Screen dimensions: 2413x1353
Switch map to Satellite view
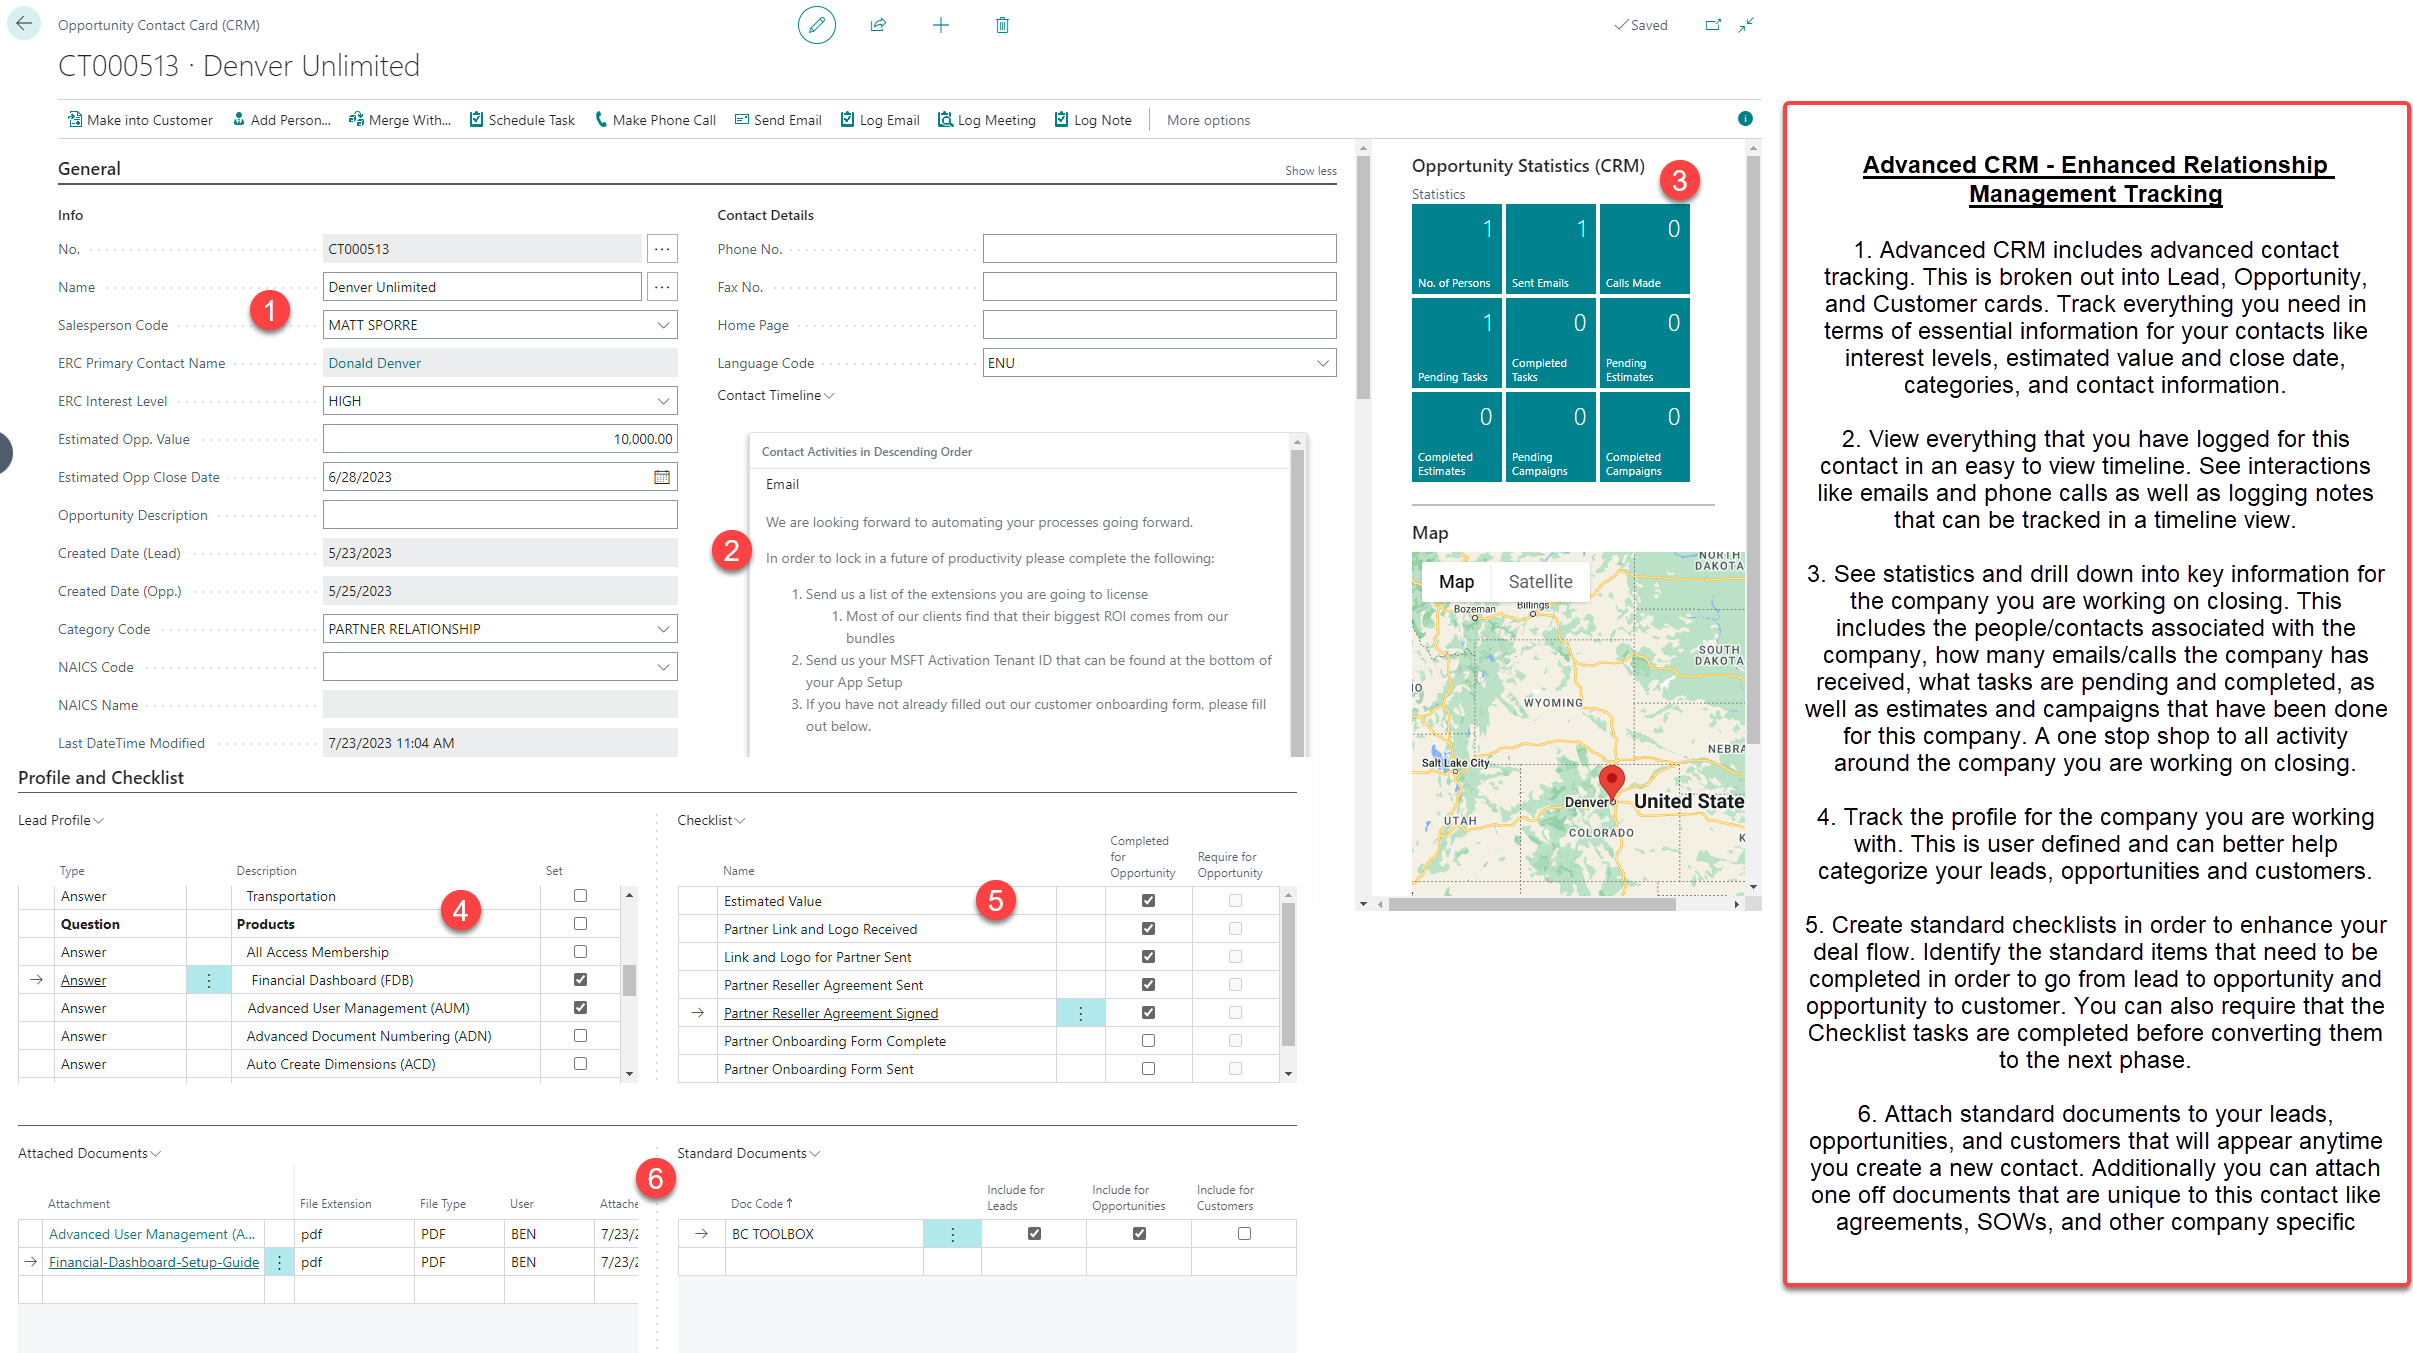(1540, 582)
